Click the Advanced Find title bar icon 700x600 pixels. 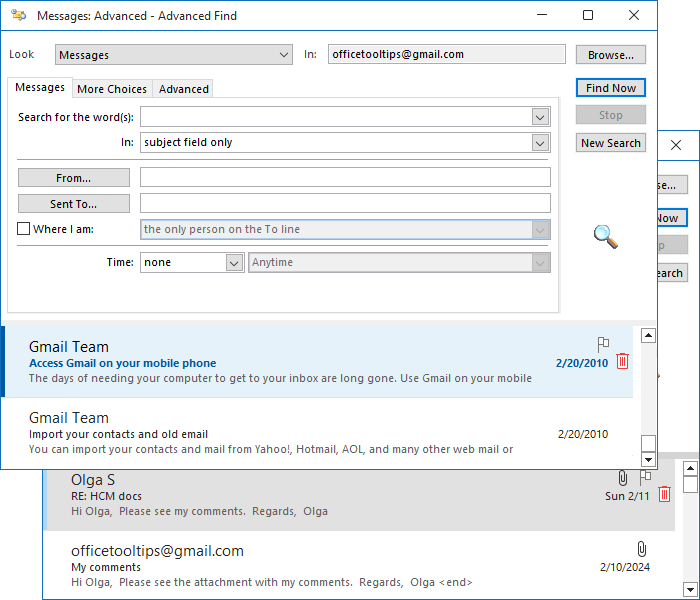[19, 15]
